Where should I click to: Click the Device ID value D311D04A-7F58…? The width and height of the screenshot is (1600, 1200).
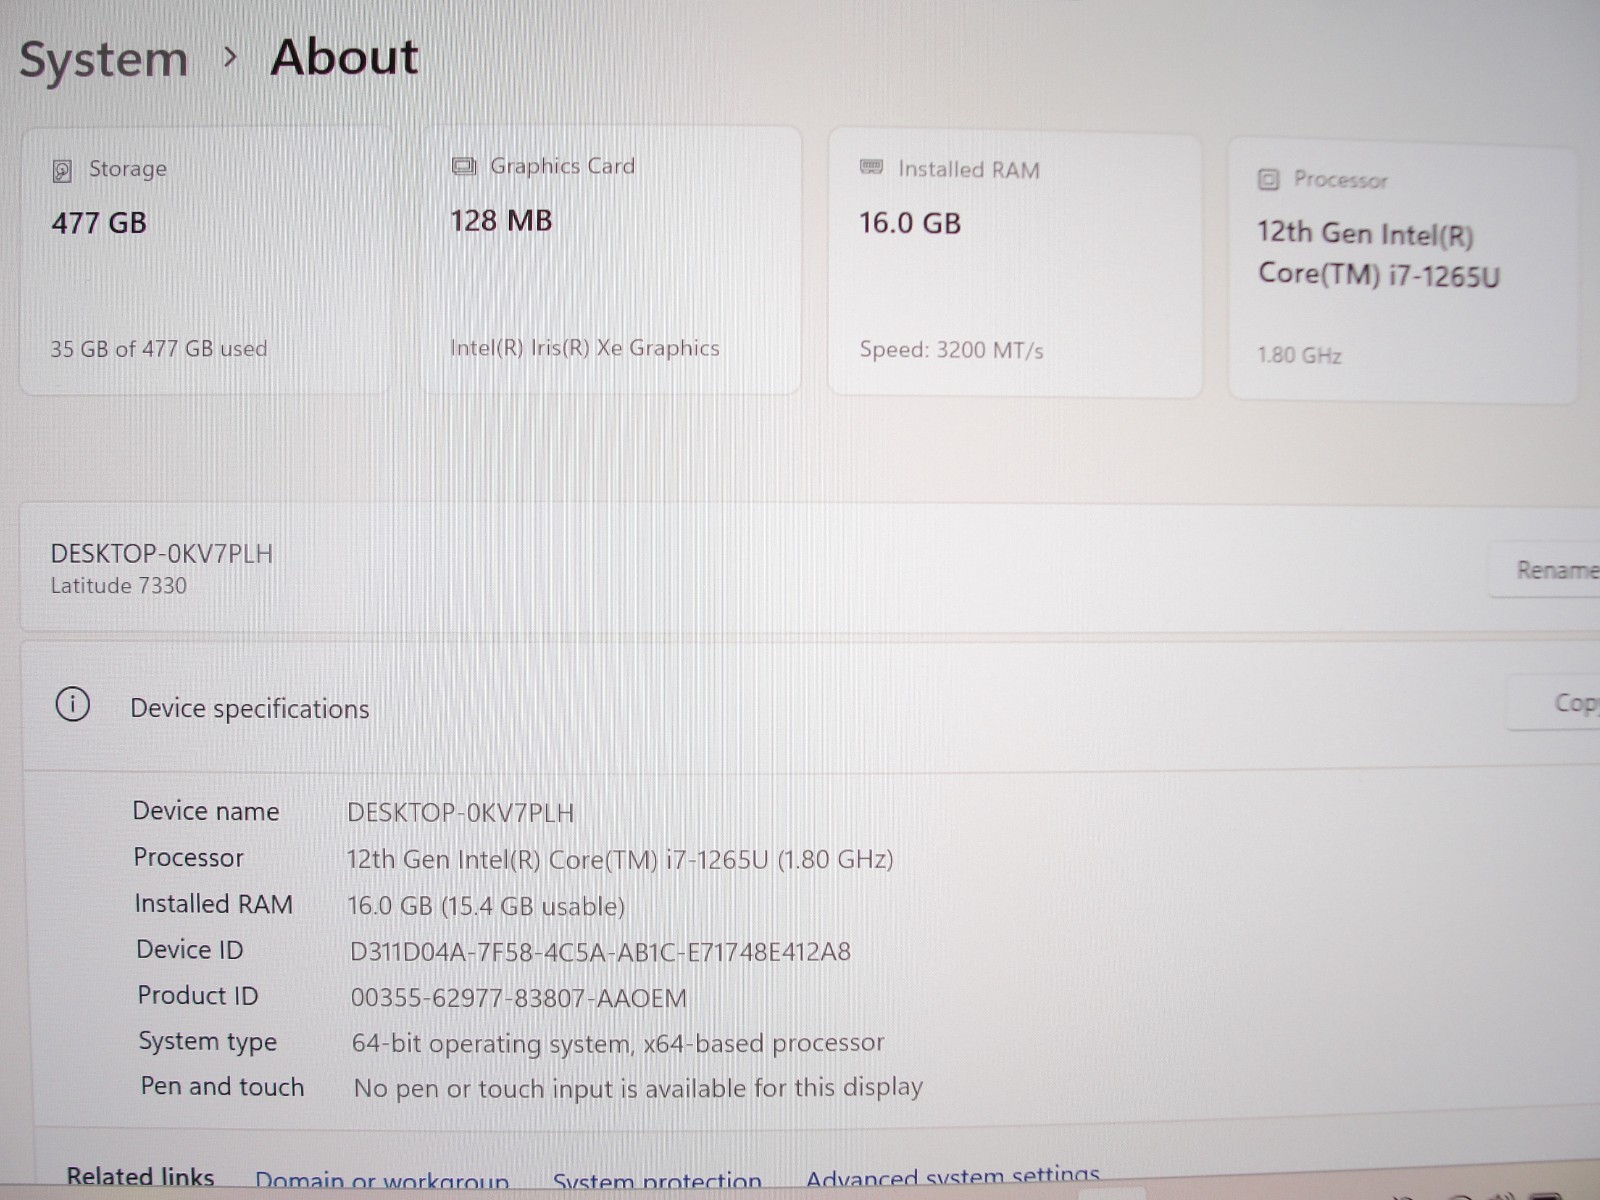point(600,952)
